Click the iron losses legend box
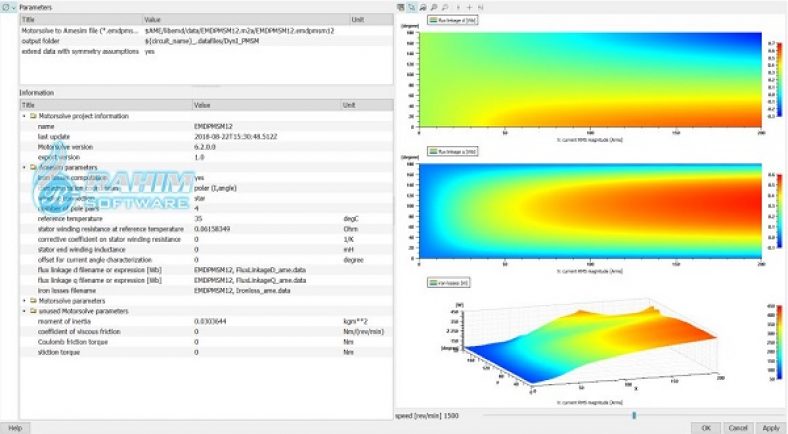The height and width of the screenshot is (434, 788). [449, 283]
